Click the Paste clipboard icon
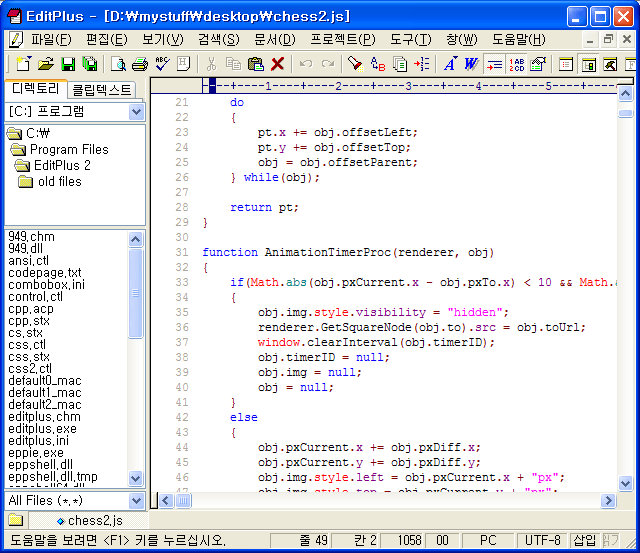The width and height of the screenshot is (640, 553). (255, 64)
